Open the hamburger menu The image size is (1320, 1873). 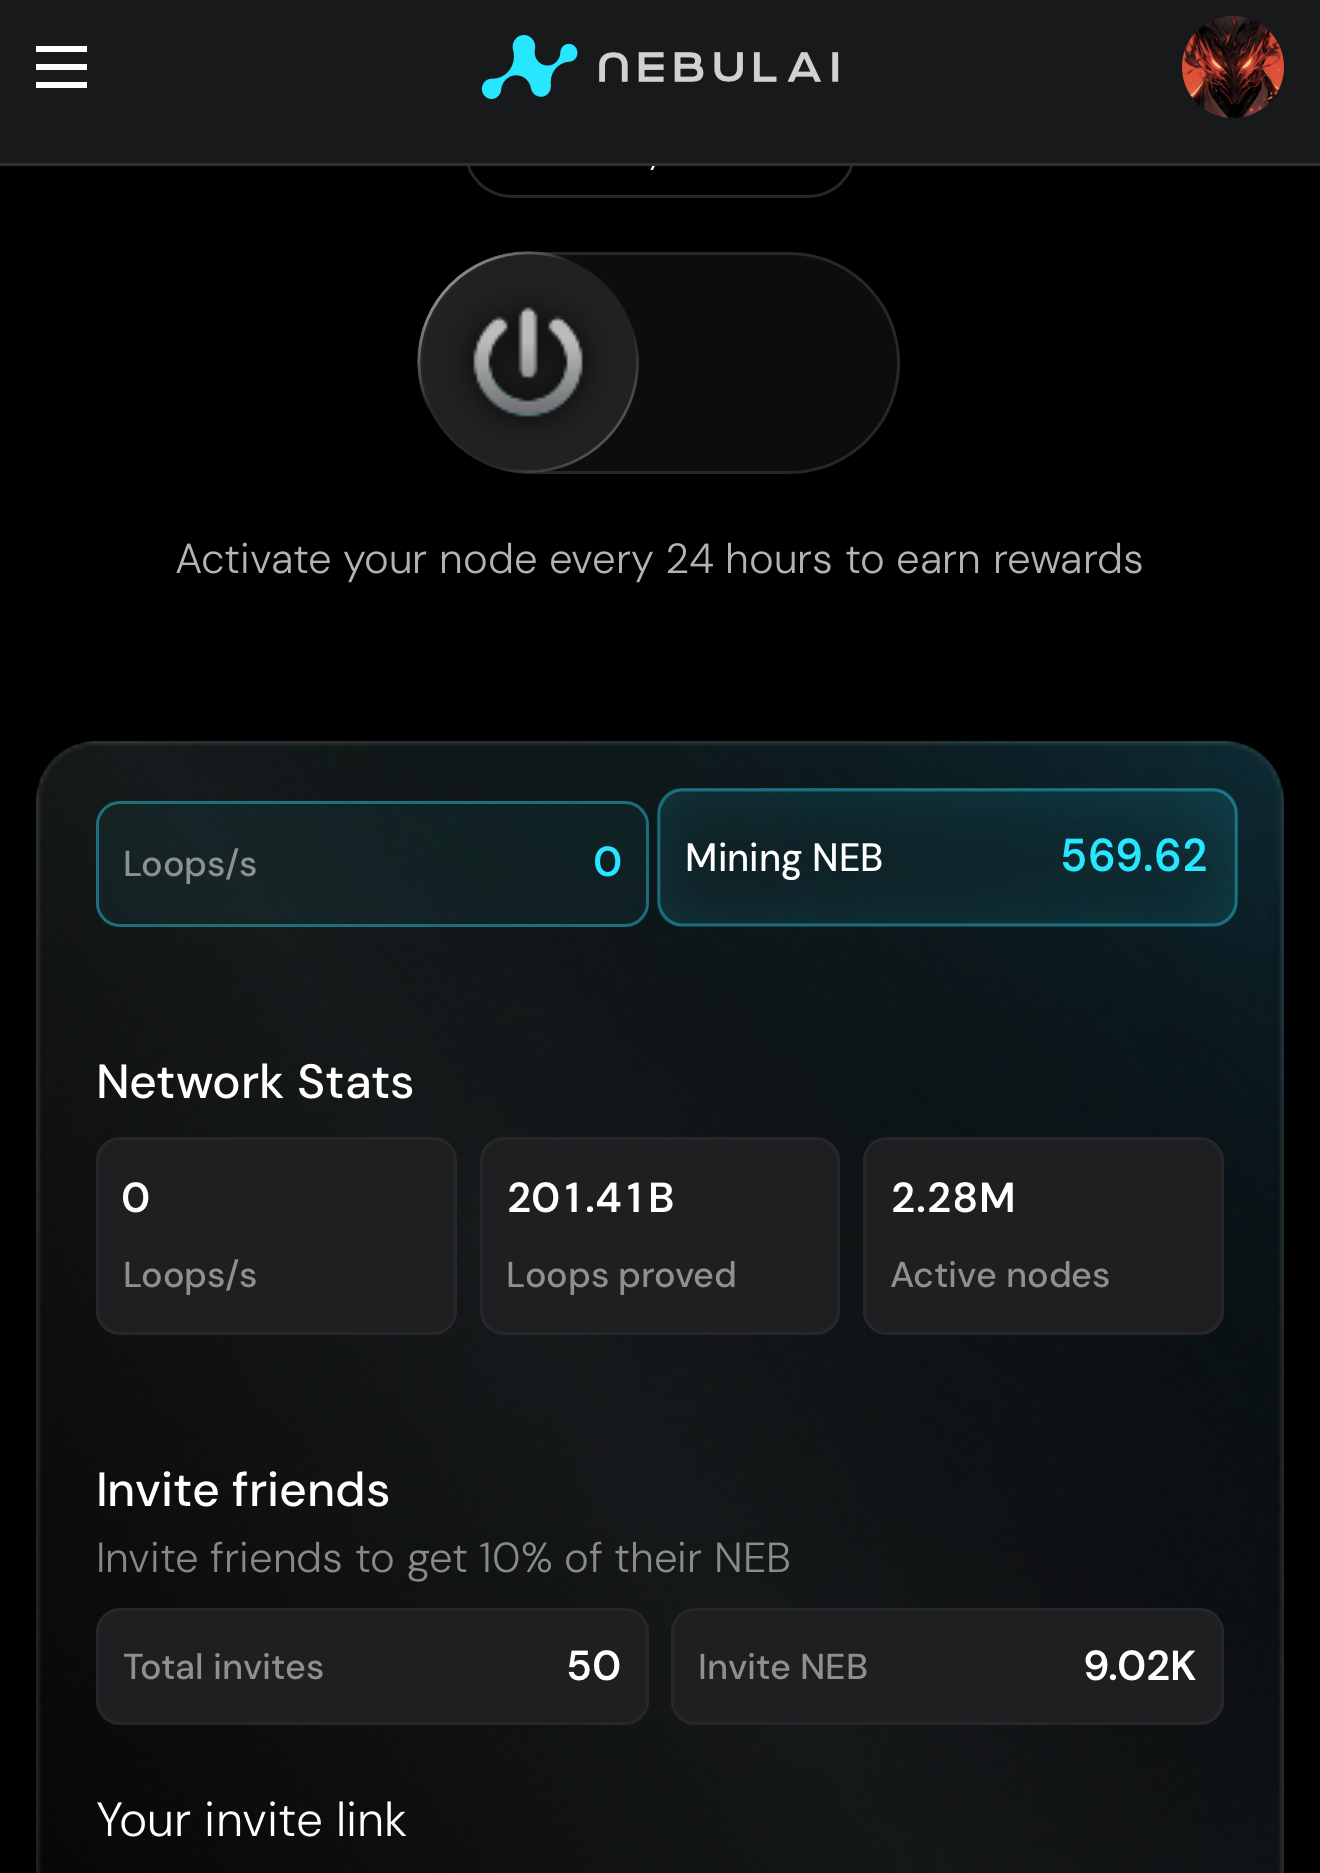pos(61,67)
